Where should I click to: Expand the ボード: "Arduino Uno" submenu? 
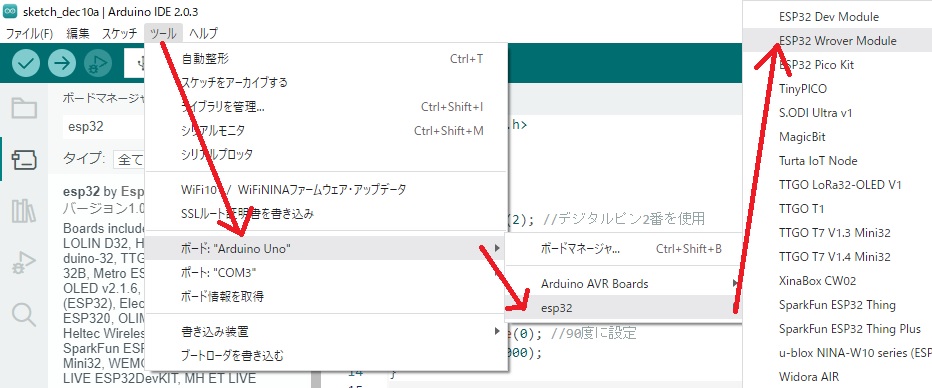[x=326, y=248]
